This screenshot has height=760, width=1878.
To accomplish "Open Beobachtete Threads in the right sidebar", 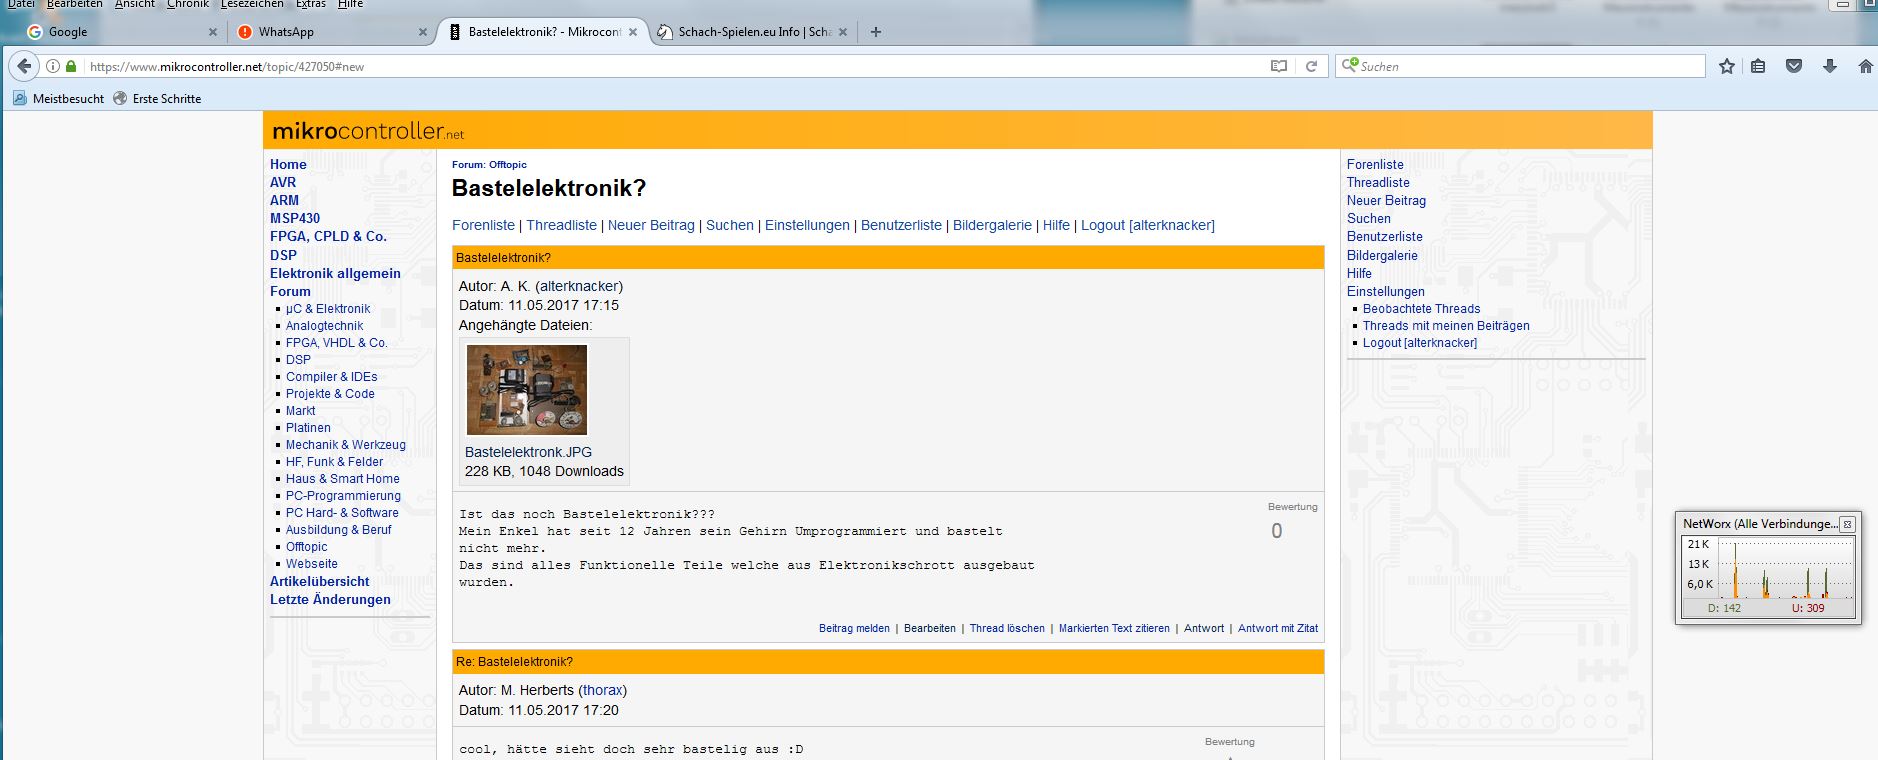I will (x=1421, y=309).
